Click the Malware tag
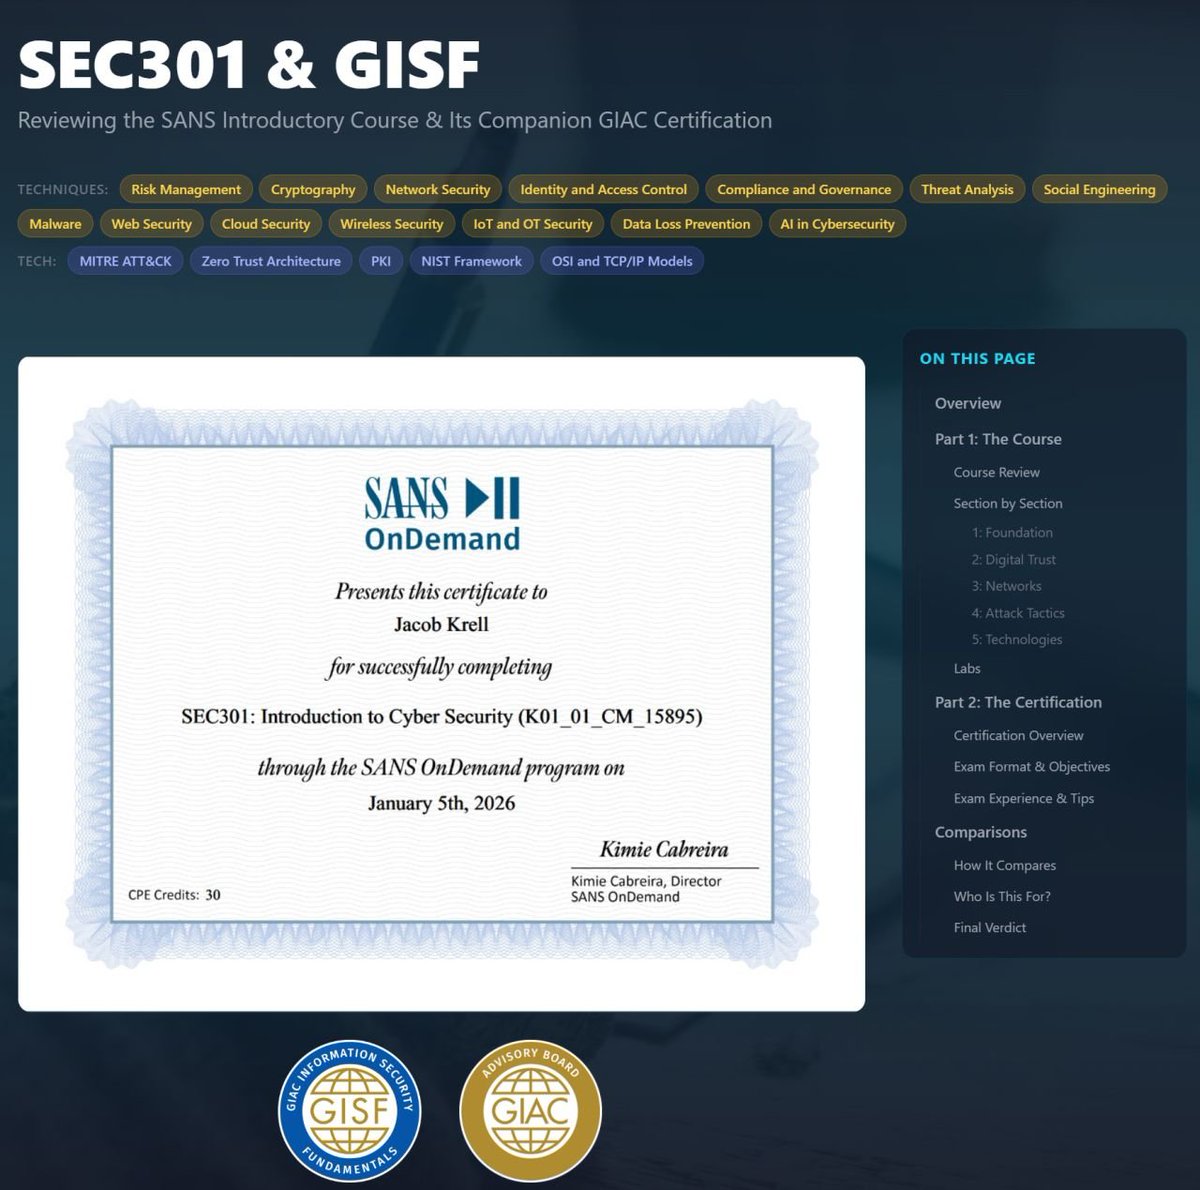Image resolution: width=1200 pixels, height=1190 pixels. 55,224
